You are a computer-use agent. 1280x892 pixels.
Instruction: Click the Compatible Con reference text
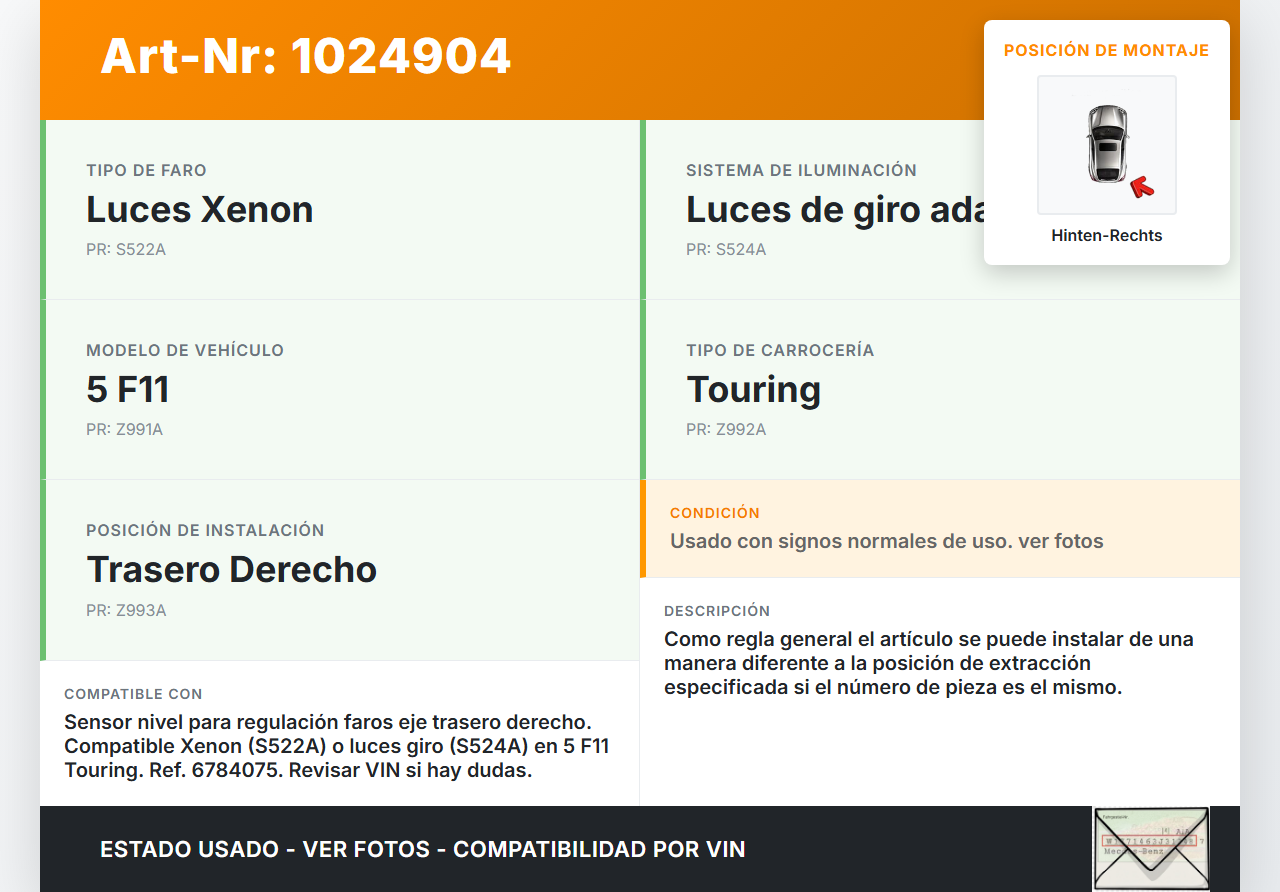click(337, 747)
